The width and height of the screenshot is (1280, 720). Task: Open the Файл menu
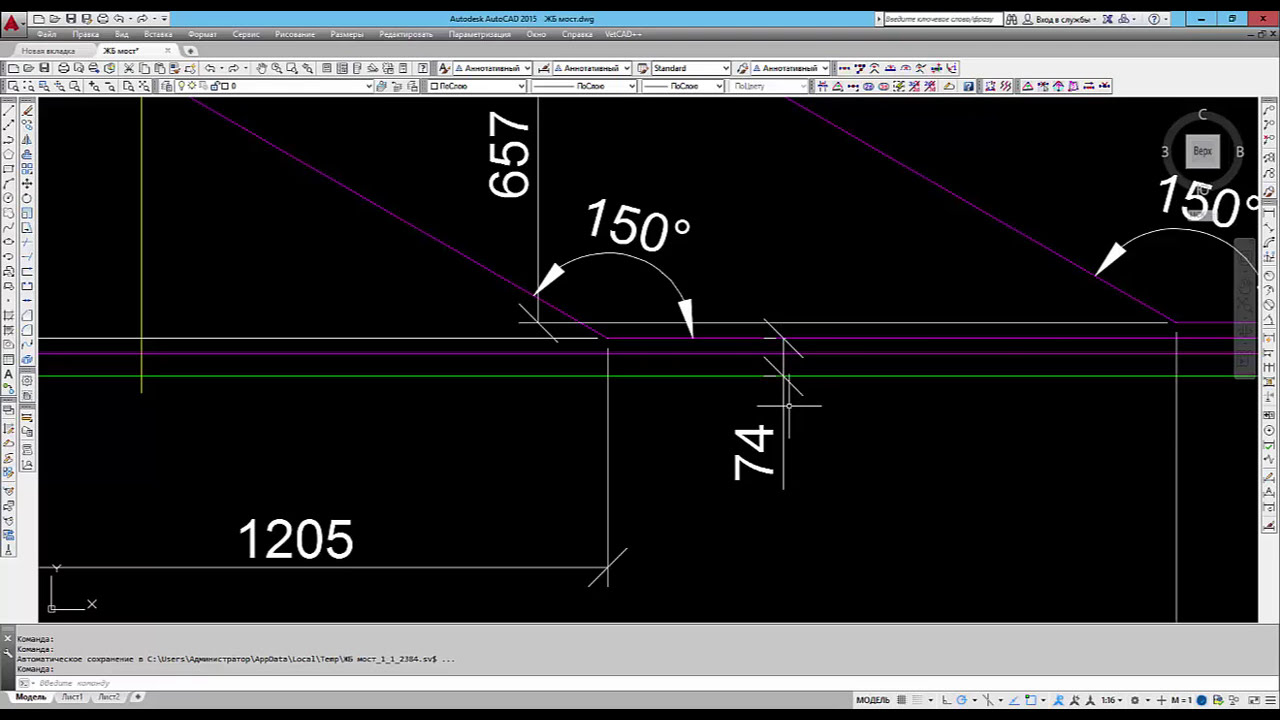(46, 34)
